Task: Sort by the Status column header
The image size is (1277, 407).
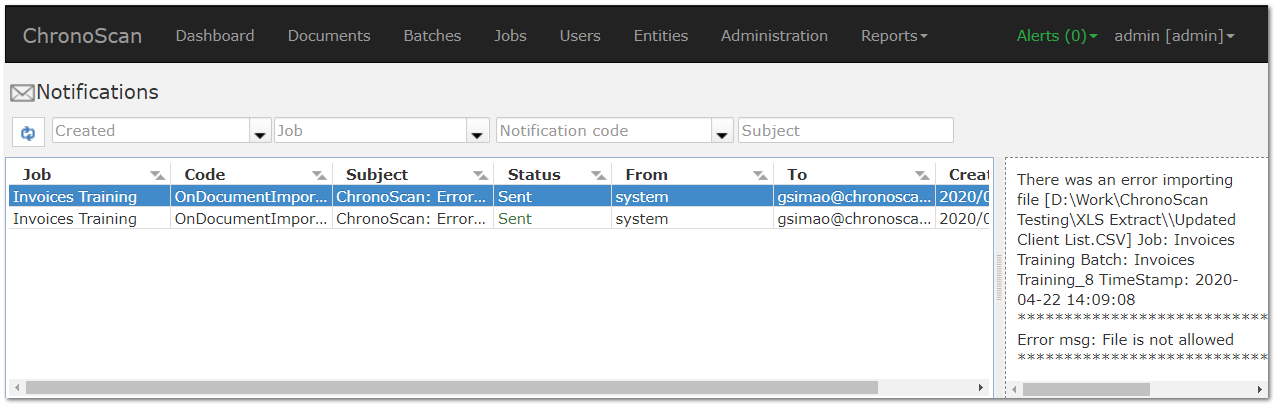Action: coord(534,174)
